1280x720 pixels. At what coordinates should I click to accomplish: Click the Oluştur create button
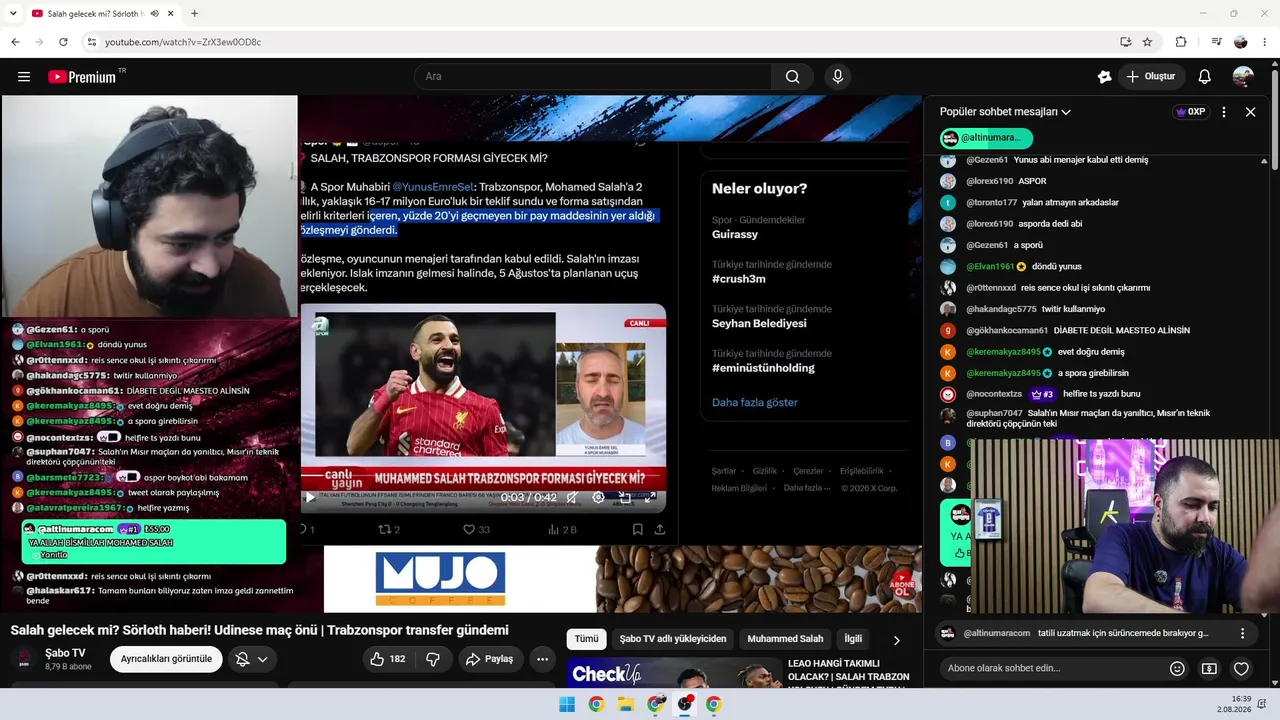[1151, 77]
